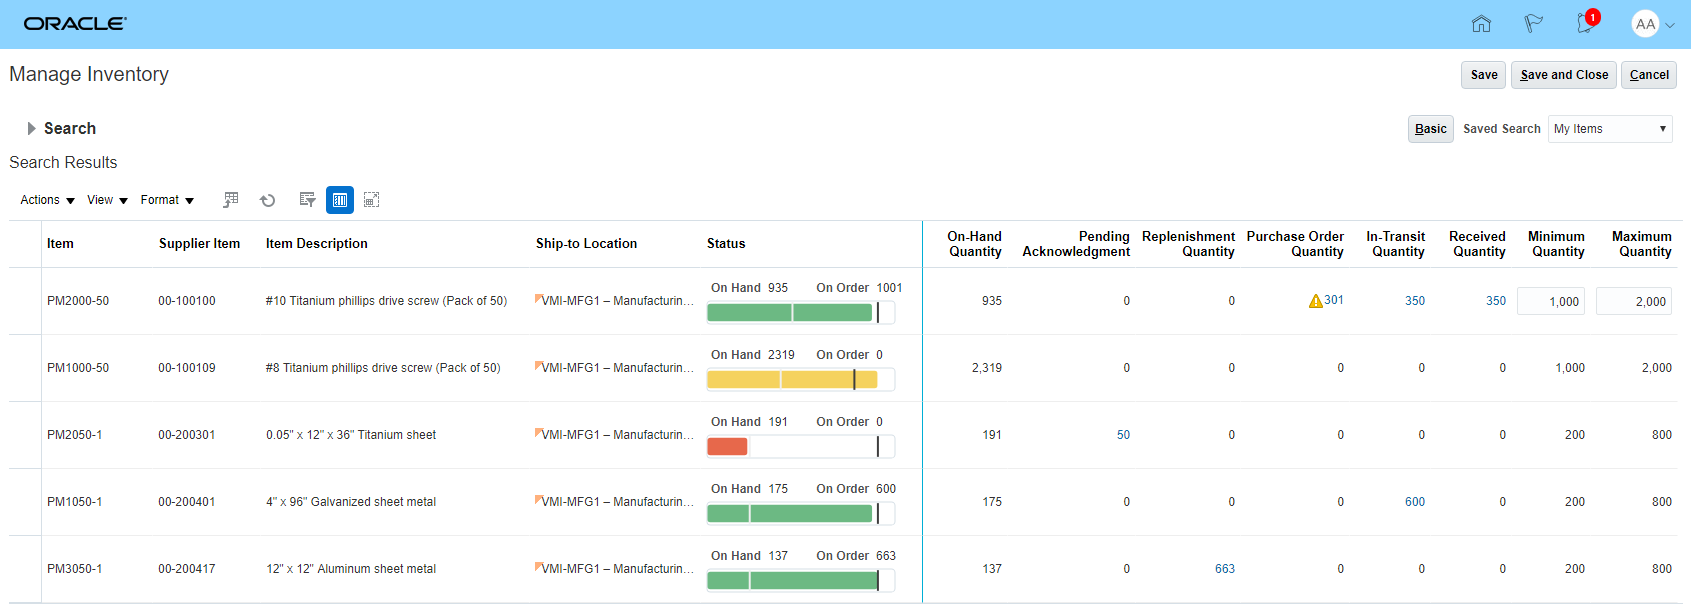Image resolution: width=1691 pixels, height=613 pixels.
Task: Go to the Oracle home page icon
Action: pos(1481,24)
